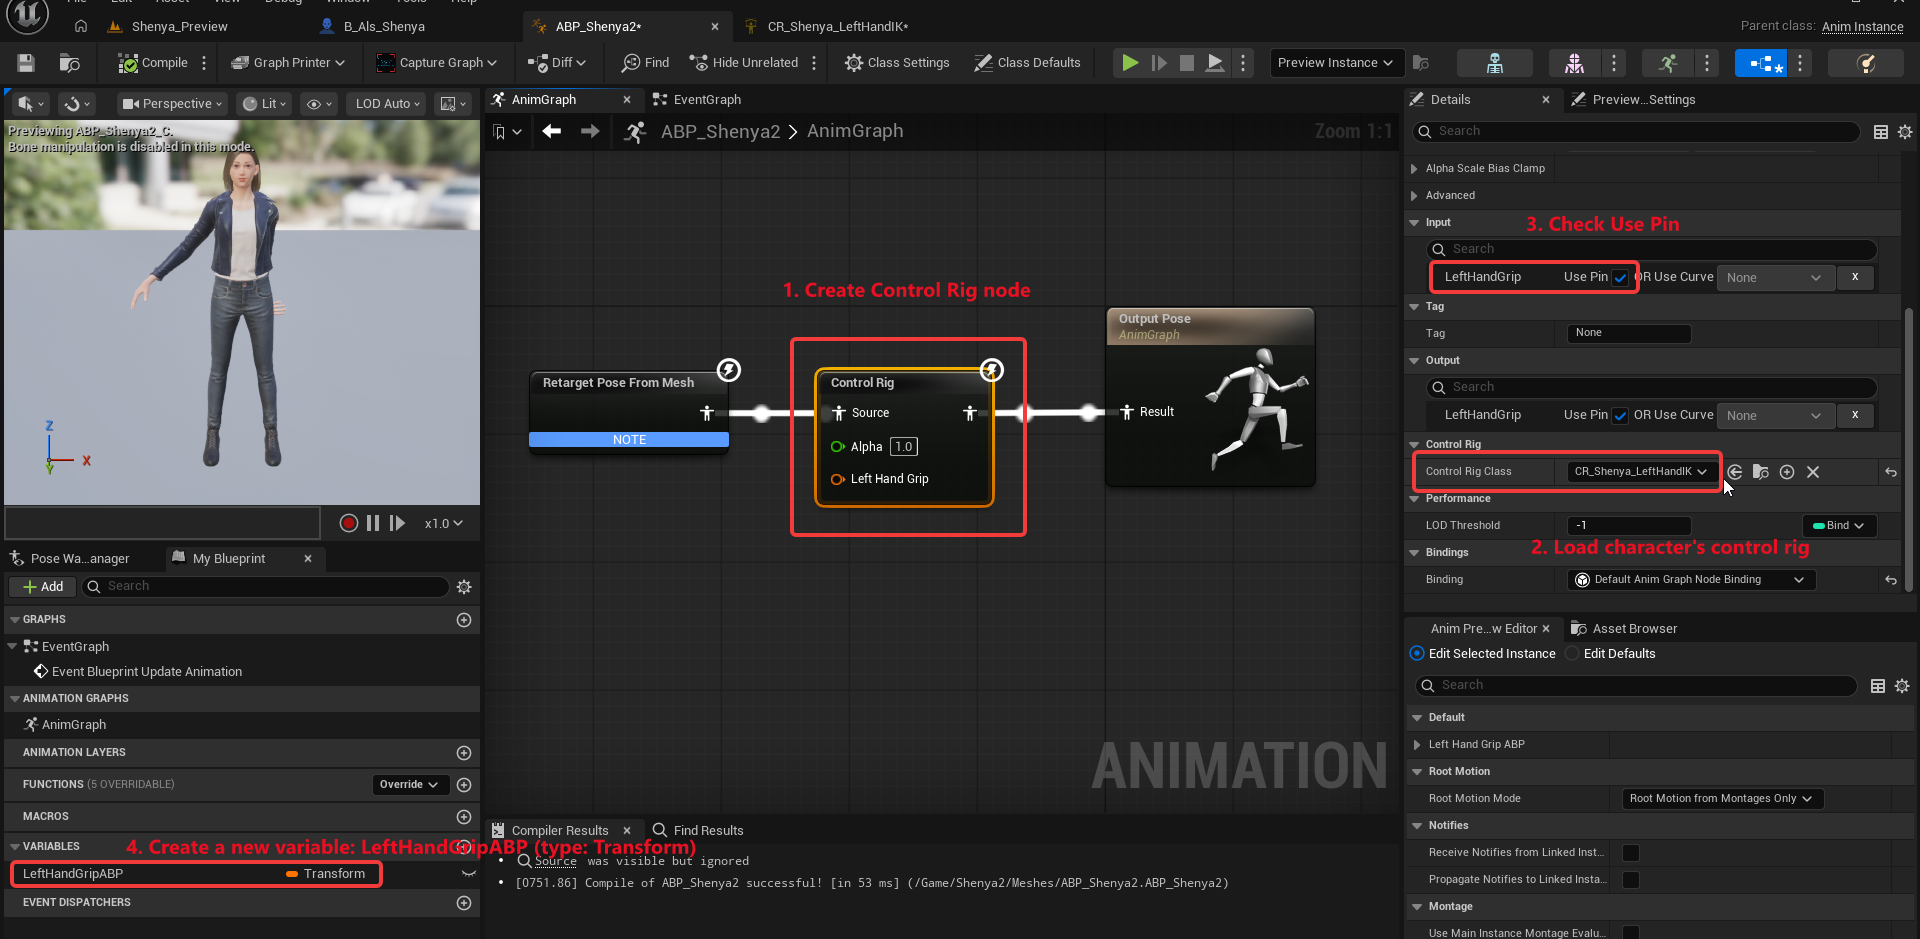This screenshot has width=1920, height=939.
Task: Browse to Control Rig Class asset
Action: 1761,472
